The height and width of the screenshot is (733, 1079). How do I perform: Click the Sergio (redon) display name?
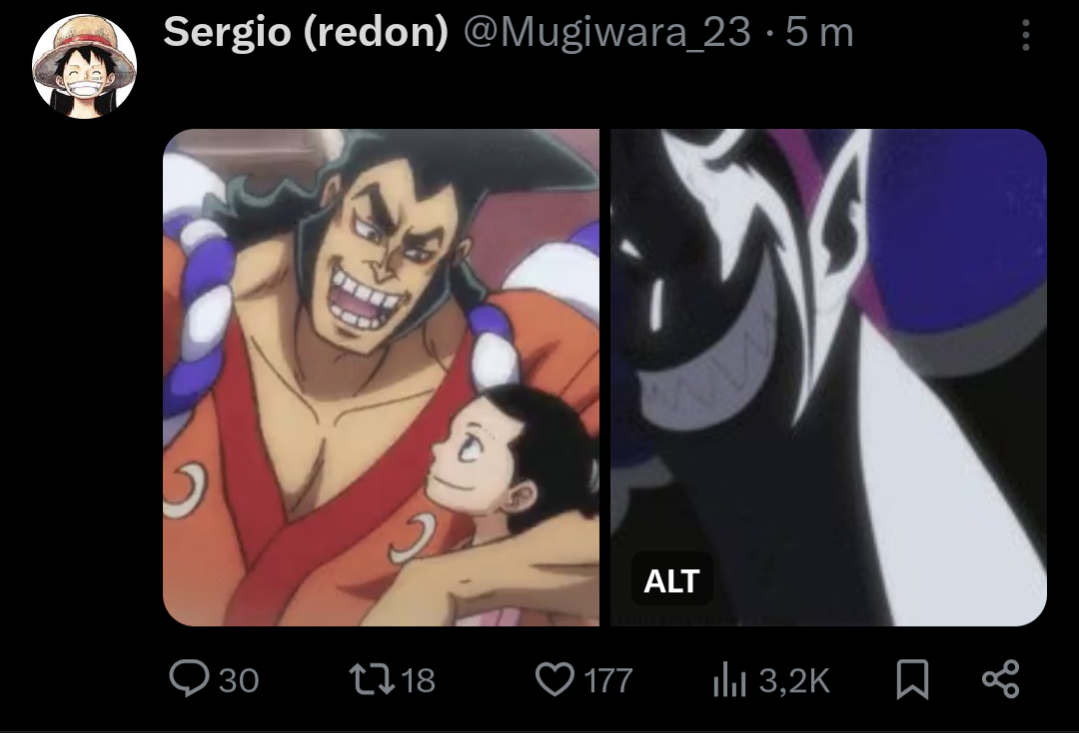click(306, 32)
